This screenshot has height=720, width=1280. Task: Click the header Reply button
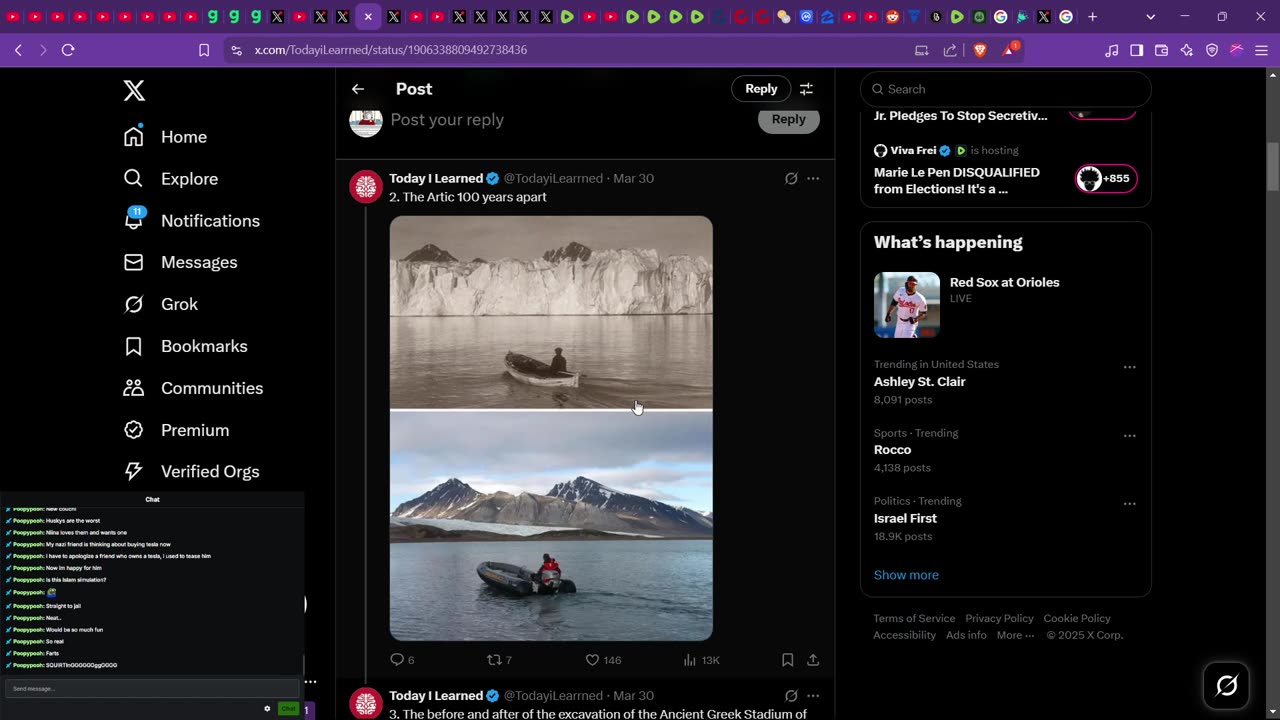[761, 89]
